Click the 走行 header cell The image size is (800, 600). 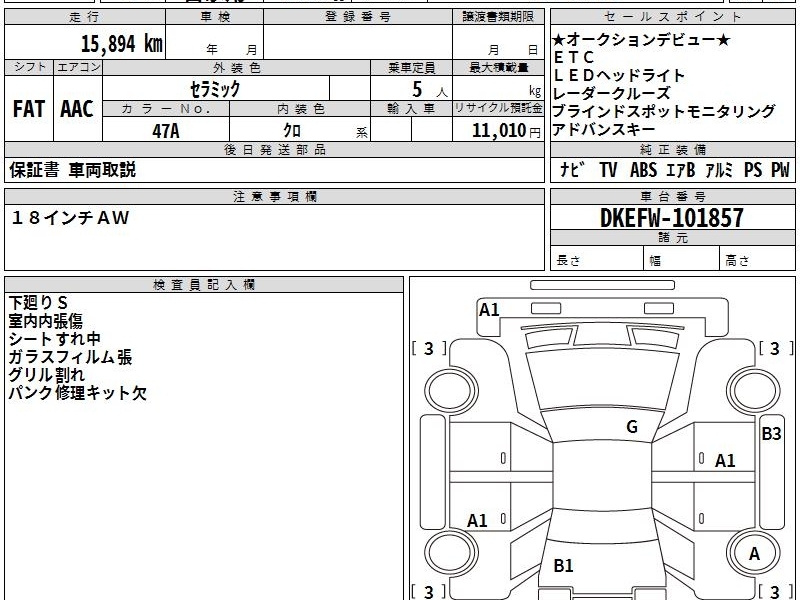(85, 17)
